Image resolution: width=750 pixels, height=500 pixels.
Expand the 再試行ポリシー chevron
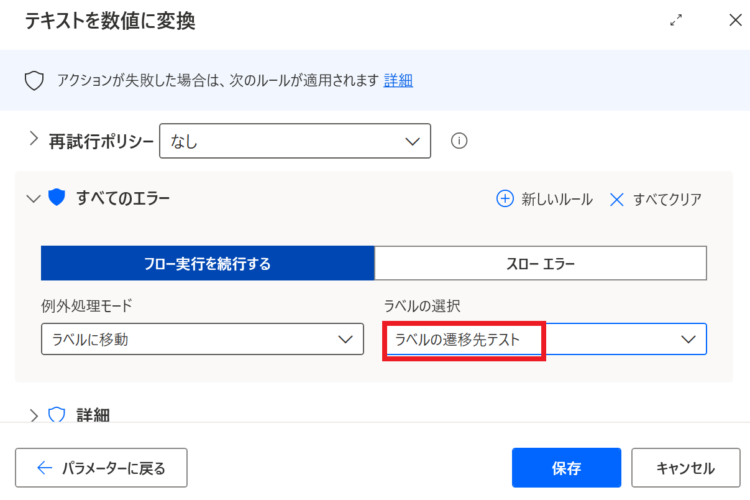(33, 139)
